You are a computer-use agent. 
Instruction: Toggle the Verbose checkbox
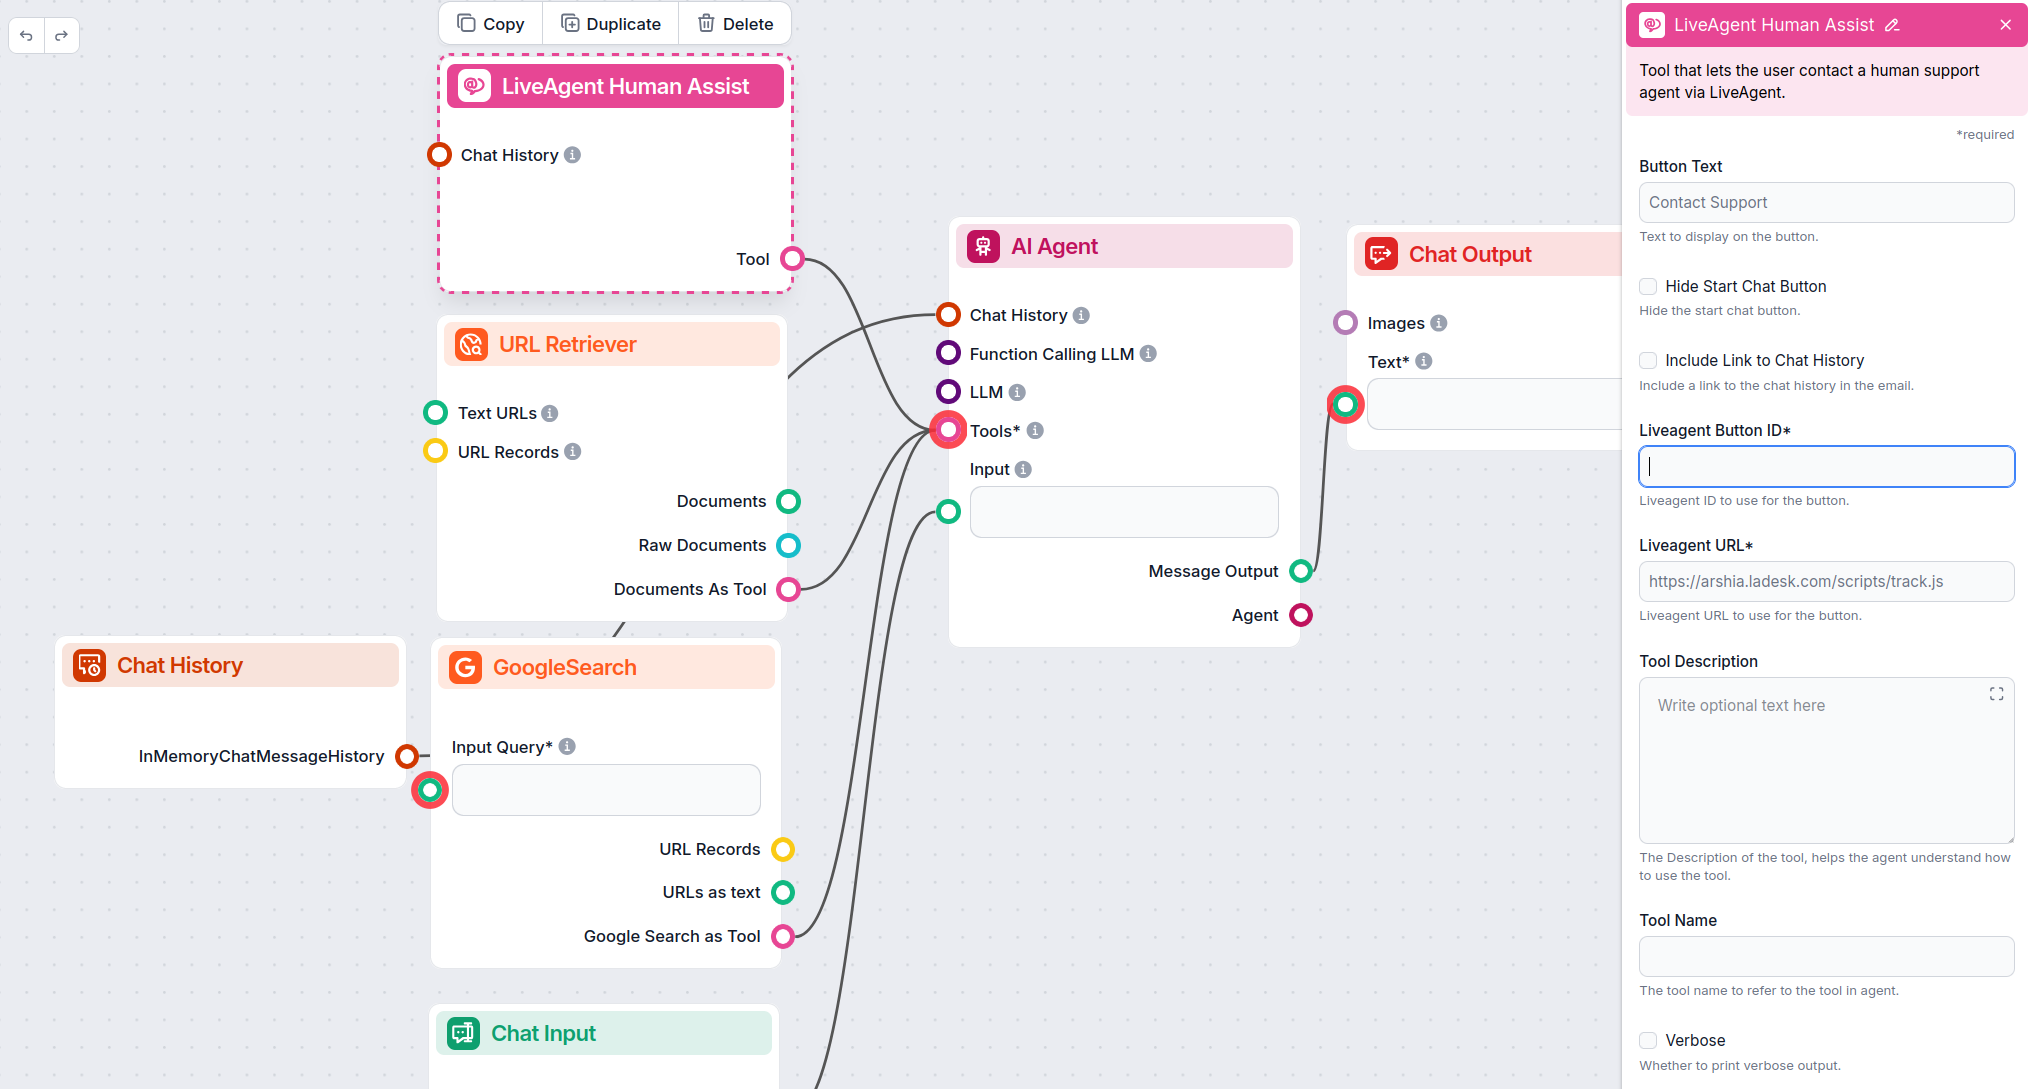[x=1648, y=1040]
